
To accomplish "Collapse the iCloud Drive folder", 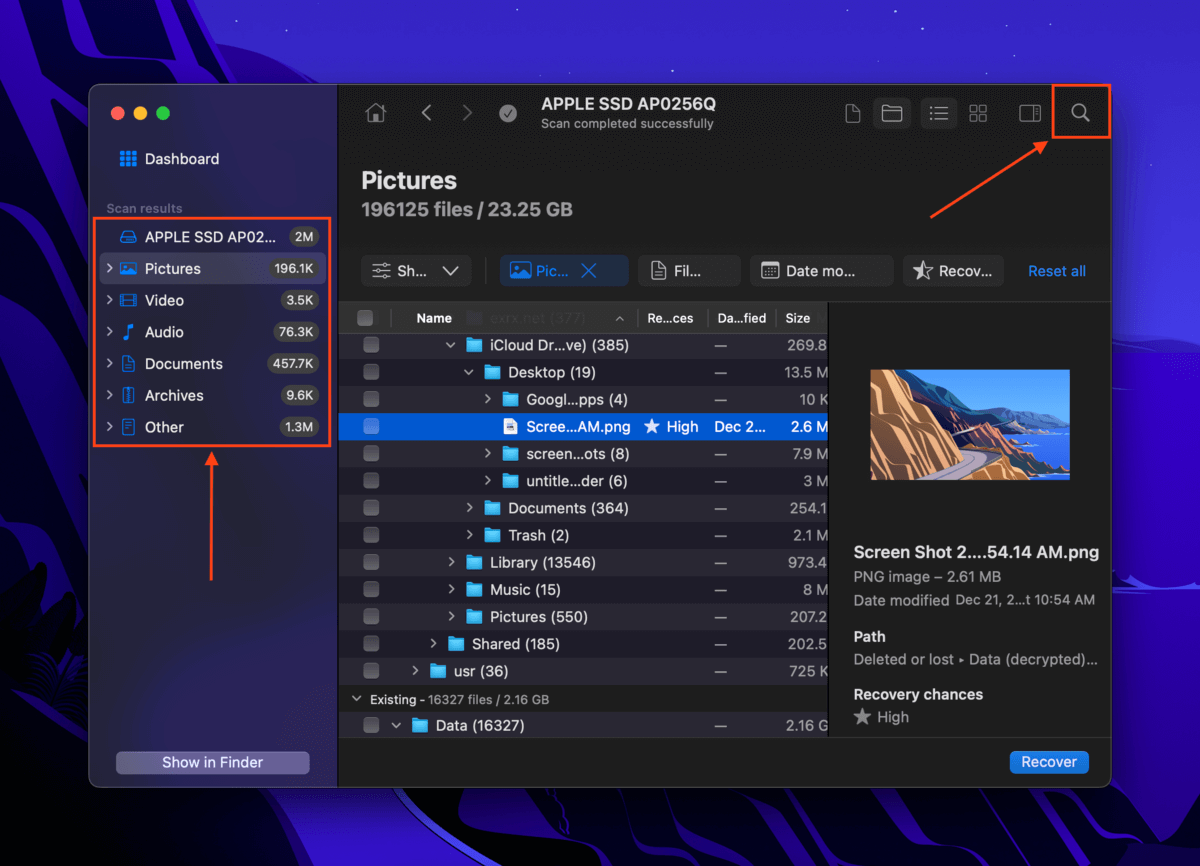I will (451, 345).
